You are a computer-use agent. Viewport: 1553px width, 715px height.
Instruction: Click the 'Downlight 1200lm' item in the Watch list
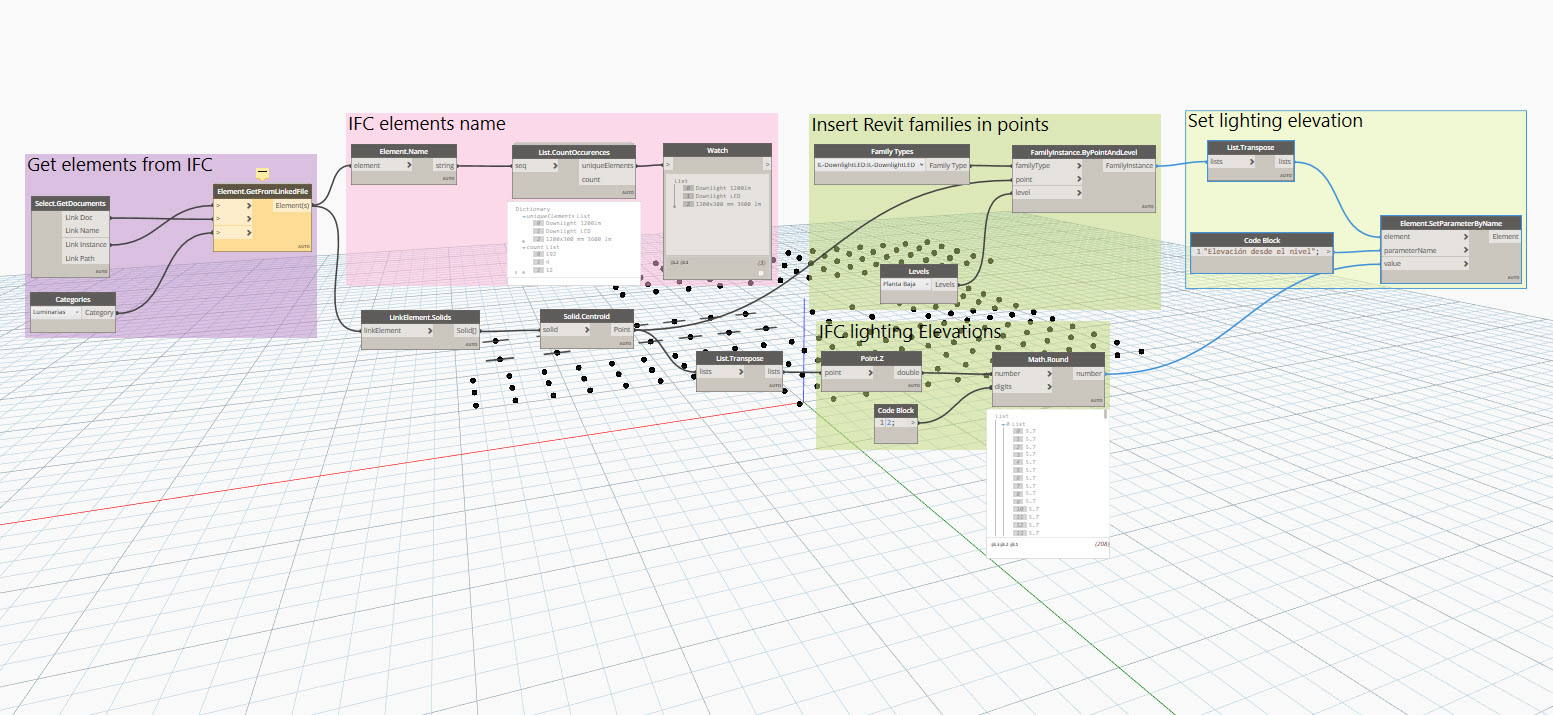coord(724,188)
